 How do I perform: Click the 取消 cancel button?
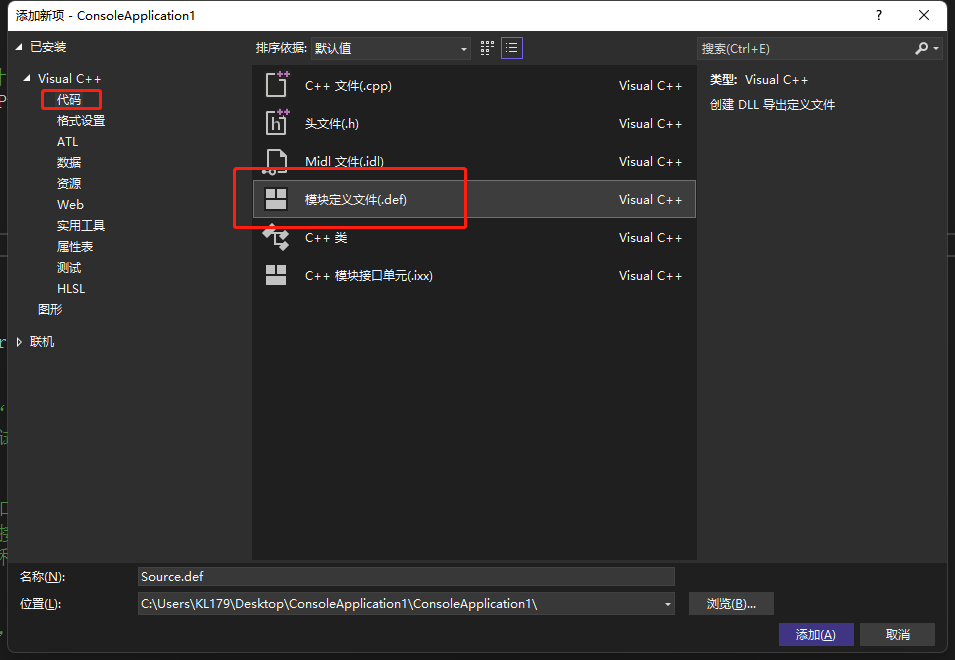click(x=897, y=635)
